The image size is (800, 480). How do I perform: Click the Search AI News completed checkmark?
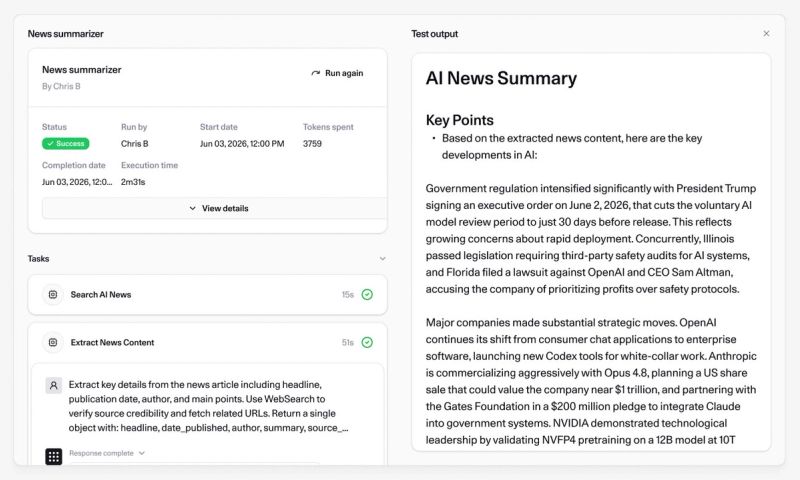[367, 294]
